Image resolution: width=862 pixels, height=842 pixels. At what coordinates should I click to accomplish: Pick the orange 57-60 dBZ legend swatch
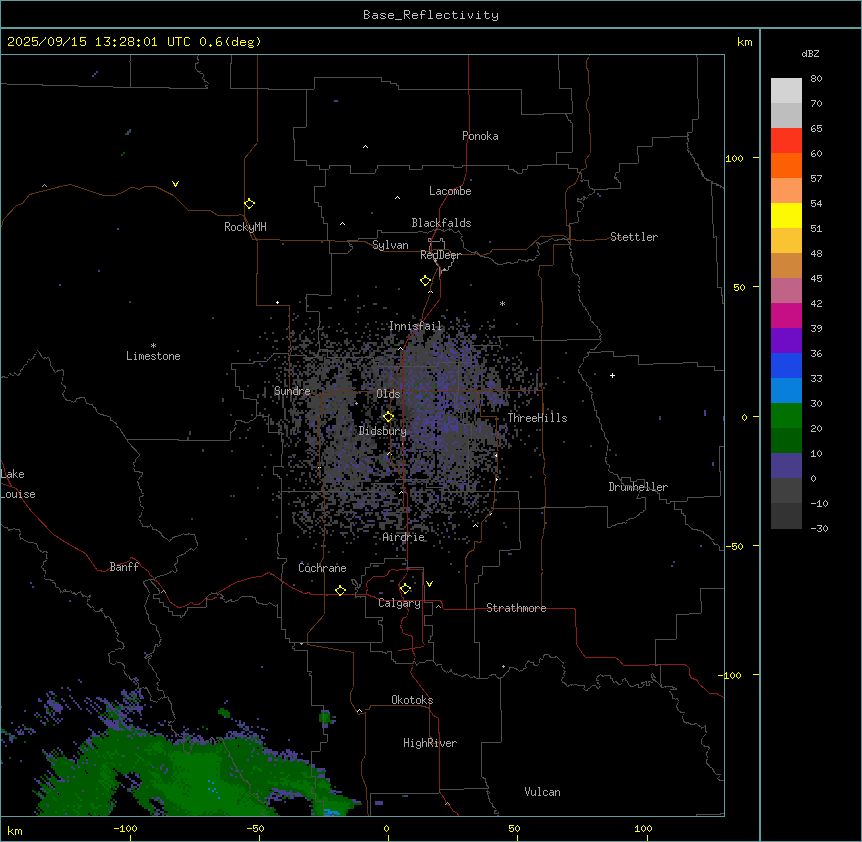pos(786,165)
